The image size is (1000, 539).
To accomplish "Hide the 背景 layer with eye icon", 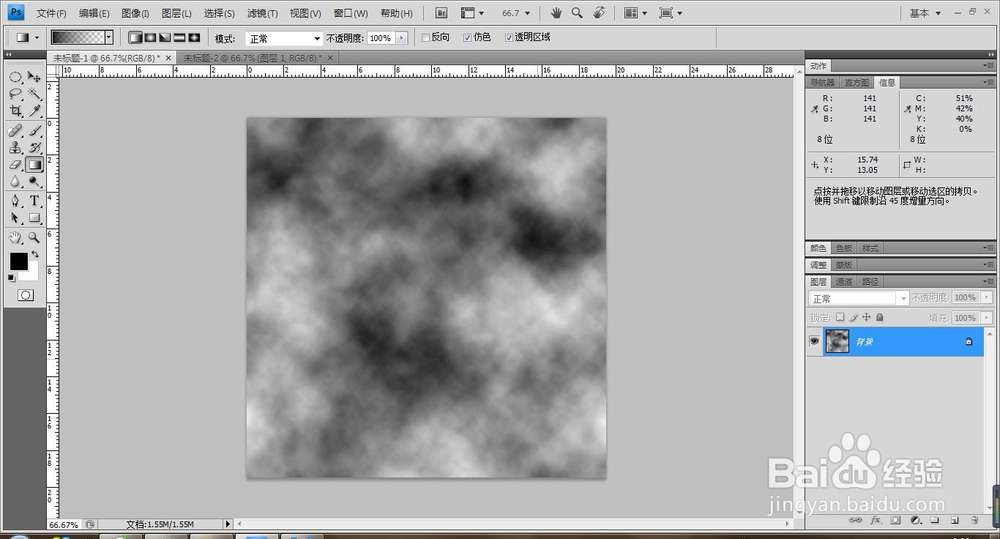I will click(814, 341).
